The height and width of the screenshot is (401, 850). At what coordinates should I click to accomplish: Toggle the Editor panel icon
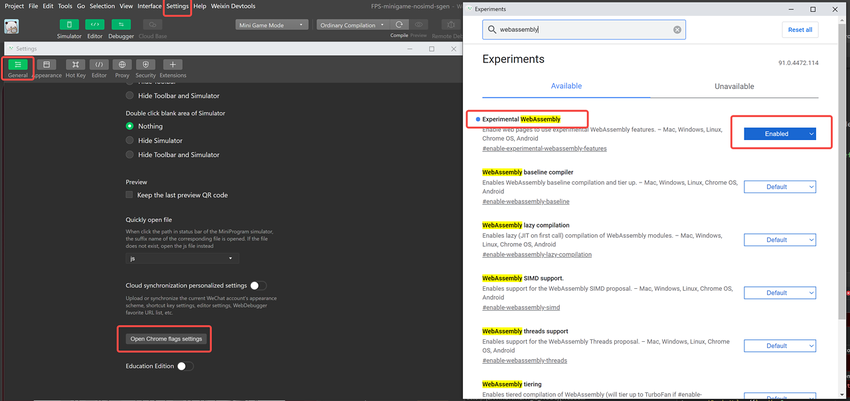point(95,23)
